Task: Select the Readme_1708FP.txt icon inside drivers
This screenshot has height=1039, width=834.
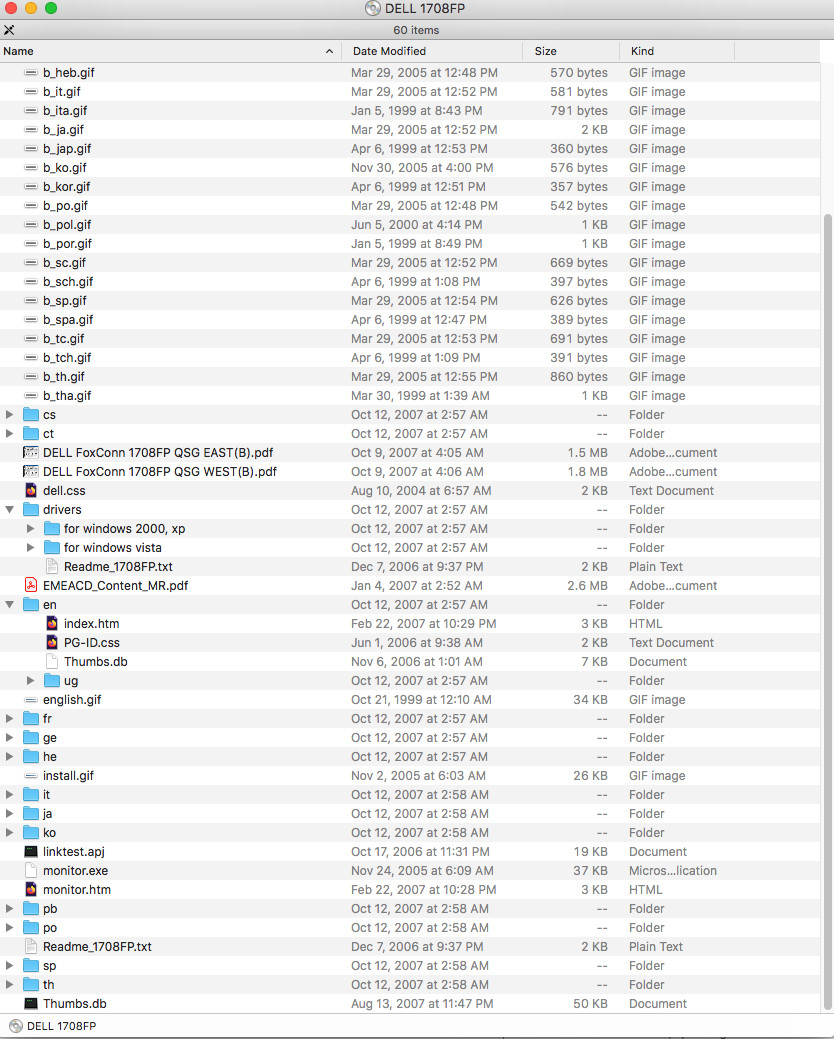Action: point(52,567)
